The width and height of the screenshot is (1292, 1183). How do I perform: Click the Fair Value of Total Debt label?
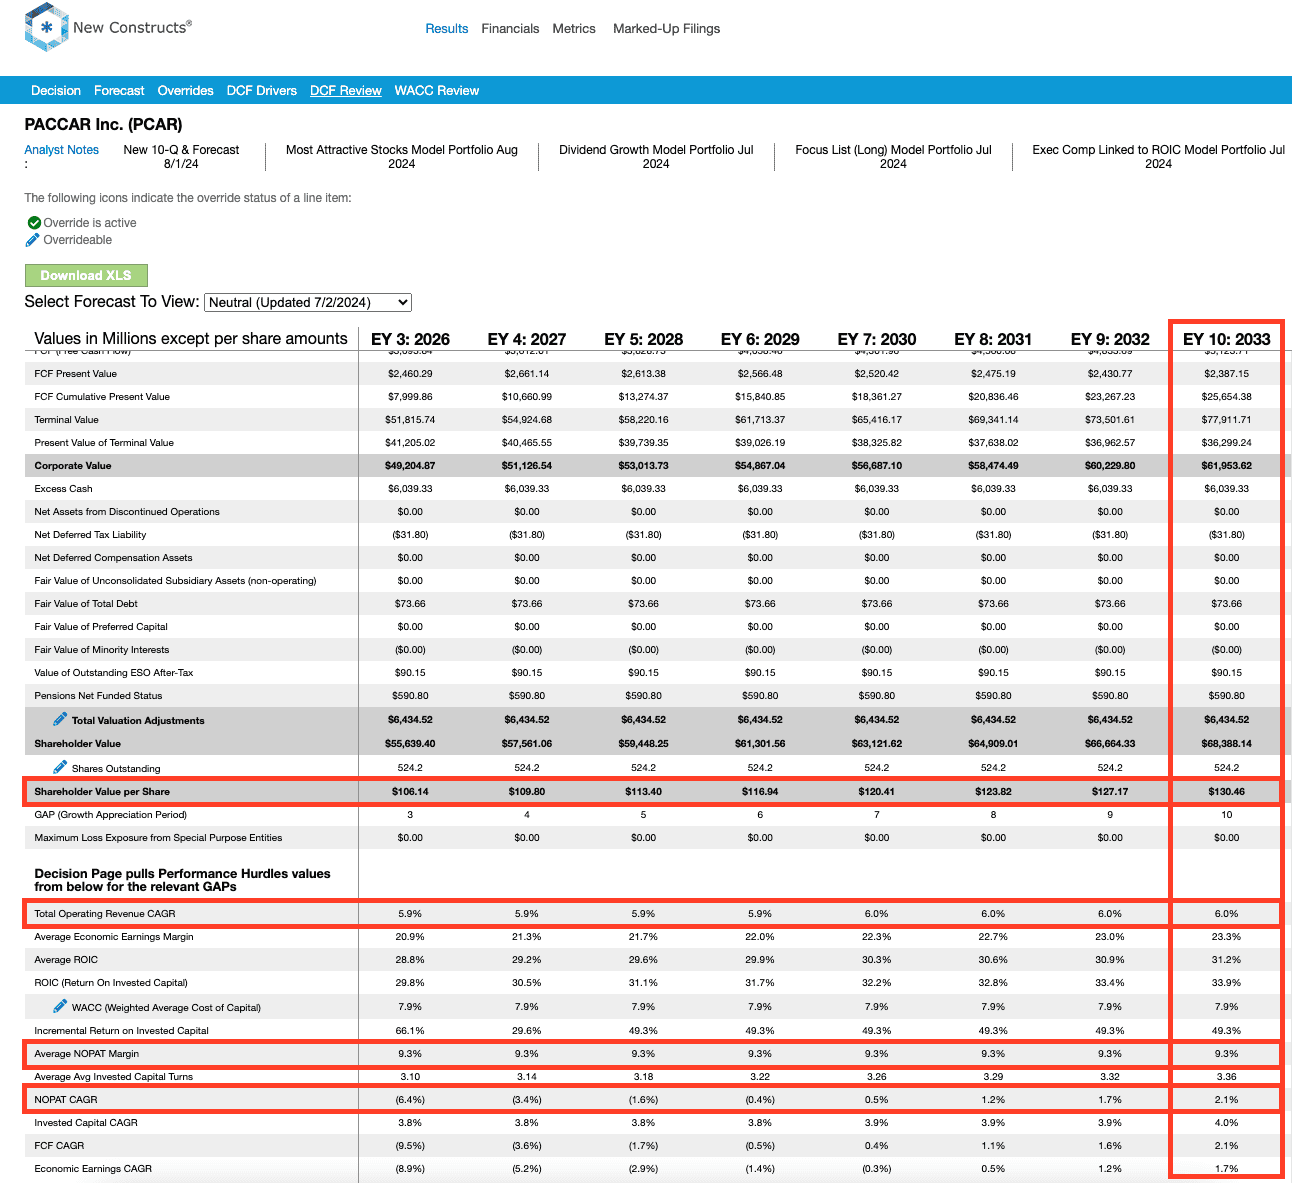coord(86,604)
